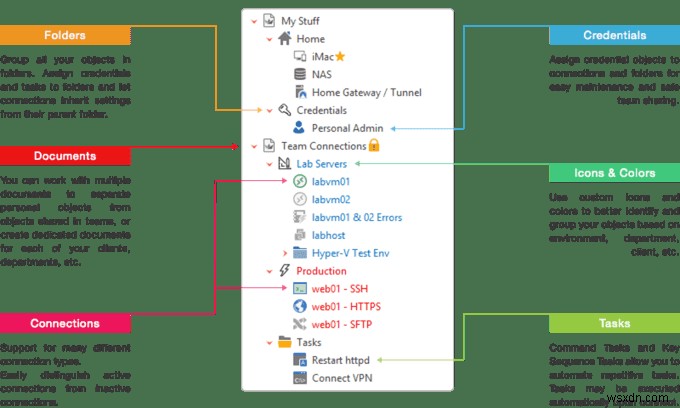This screenshot has height=408, width=680.
Task: Select the Credentials folder label
Action: (321, 110)
